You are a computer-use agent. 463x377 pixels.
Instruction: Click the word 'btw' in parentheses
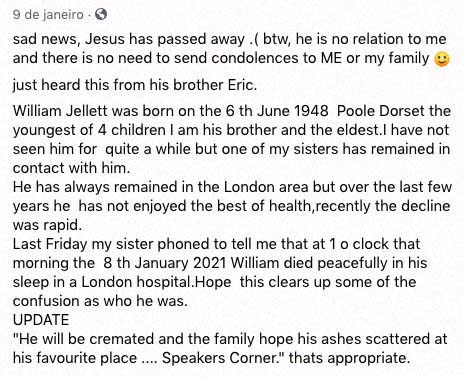click(276, 39)
